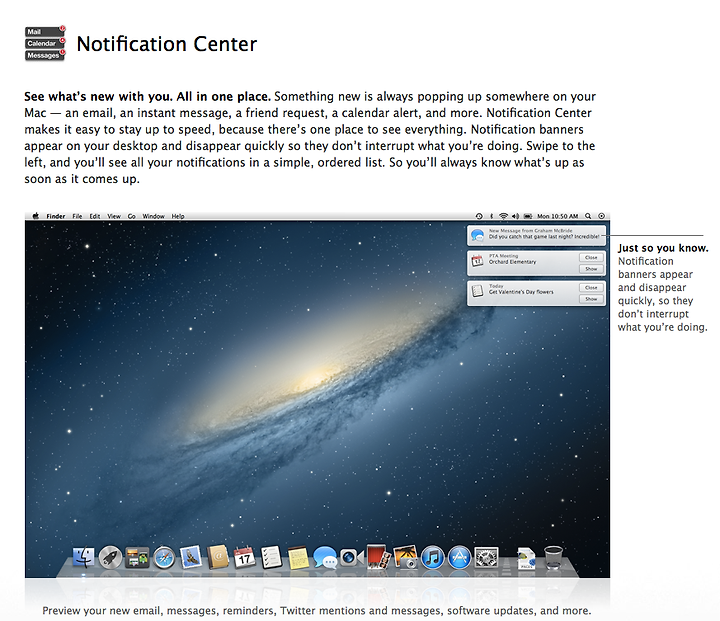Click battery icon in menu bar

point(528,216)
